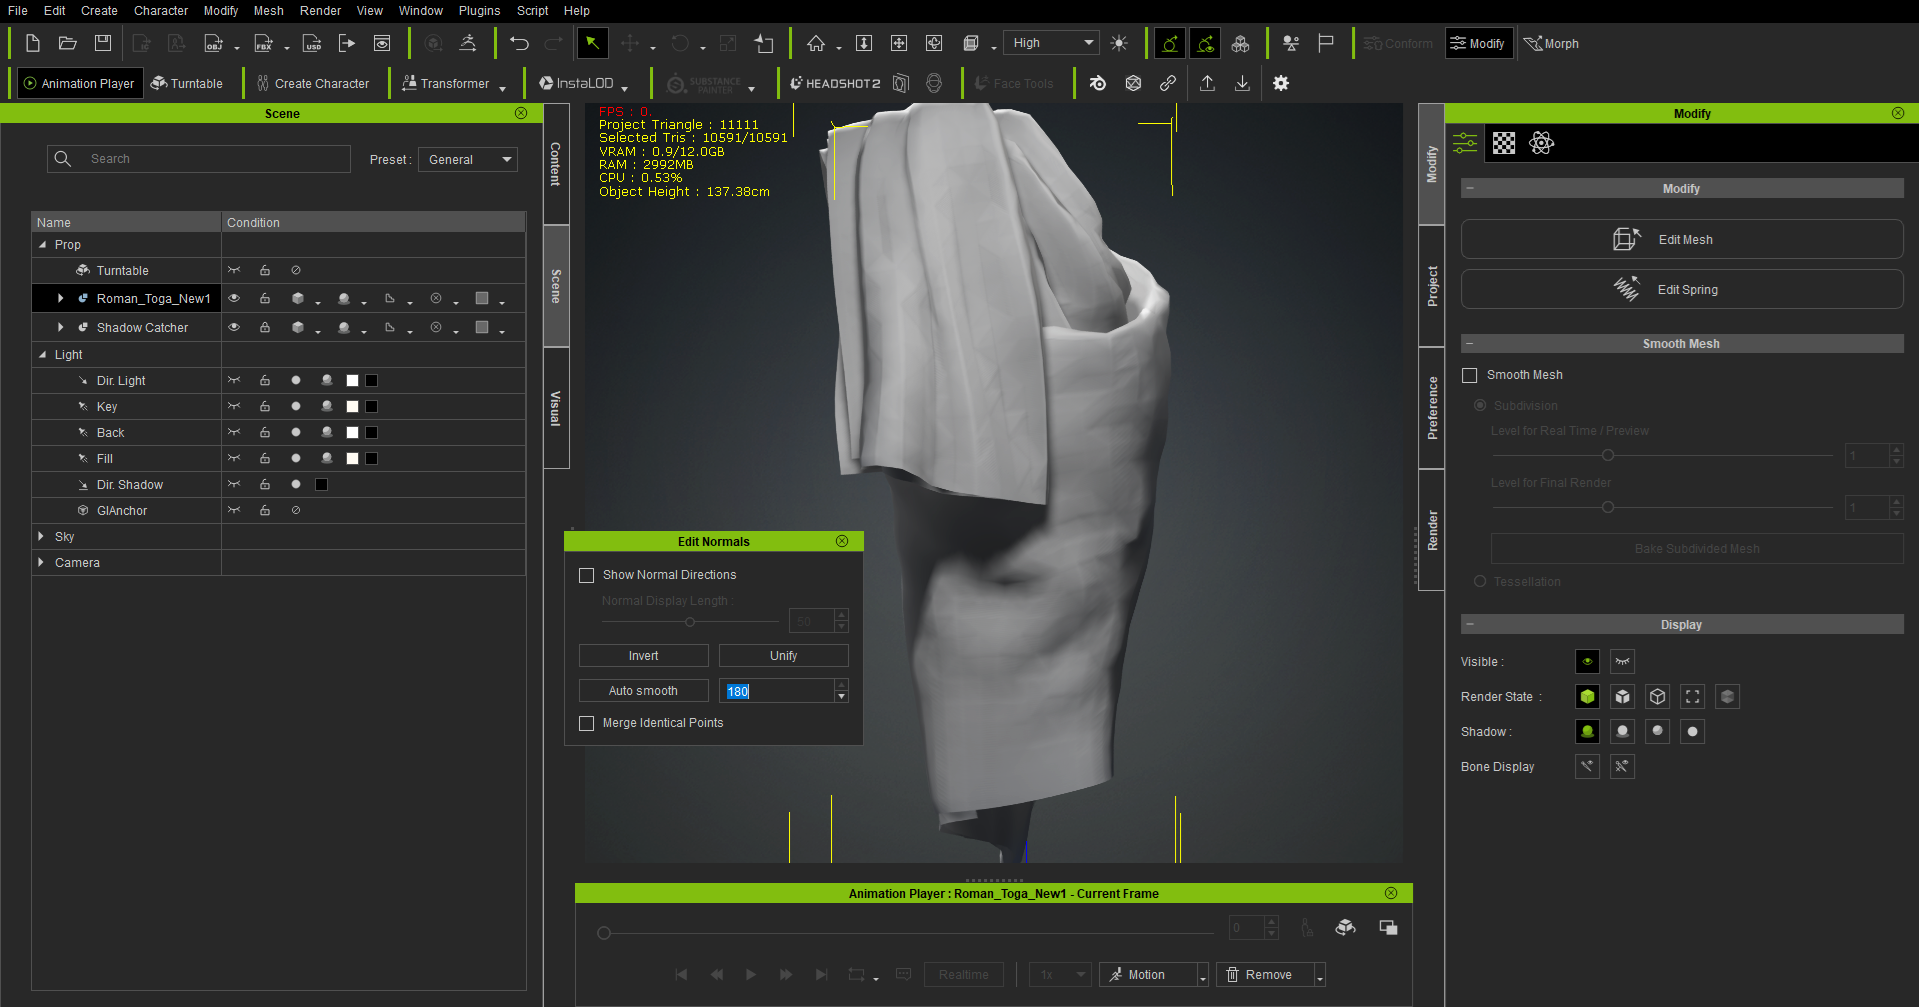Open the Plugins menu
Image resolution: width=1919 pixels, height=1007 pixels.
(x=479, y=11)
